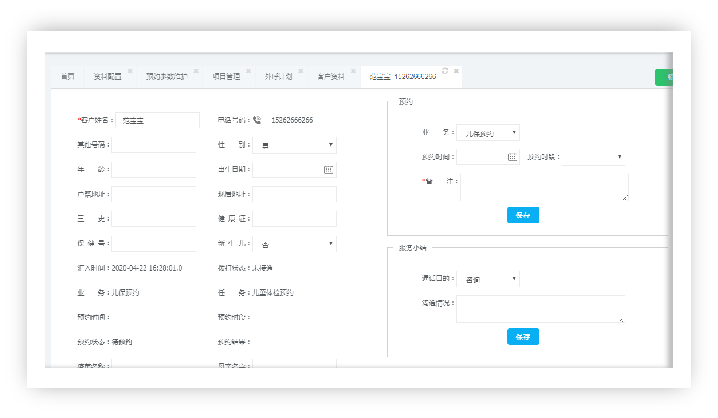Switch to the 首页 home tab
Image resolution: width=718 pixels, height=418 pixels.
pyautogui.click(x=67, y=76)
